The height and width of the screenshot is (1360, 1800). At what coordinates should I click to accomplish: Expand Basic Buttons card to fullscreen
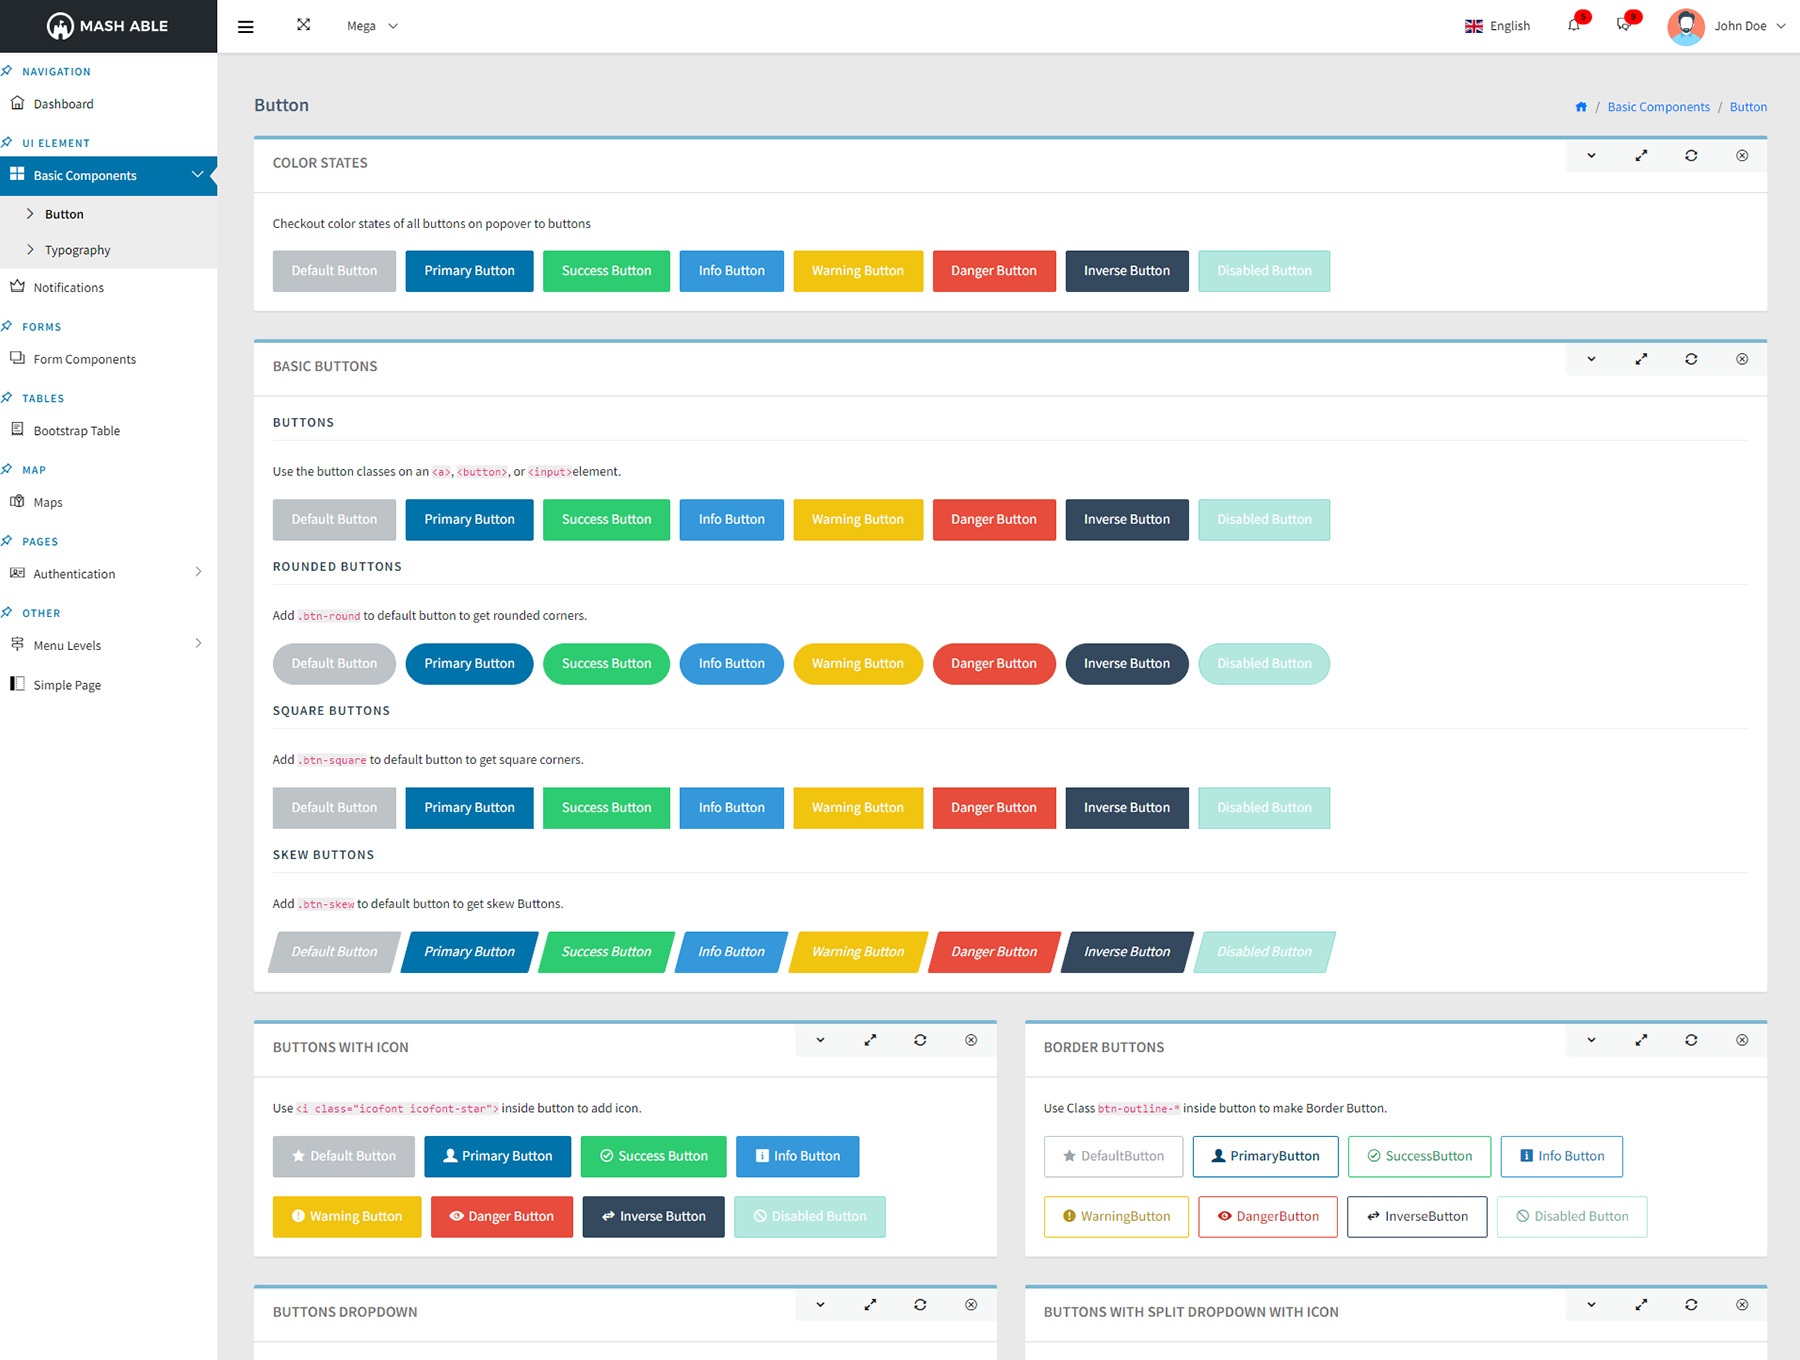1641,359
